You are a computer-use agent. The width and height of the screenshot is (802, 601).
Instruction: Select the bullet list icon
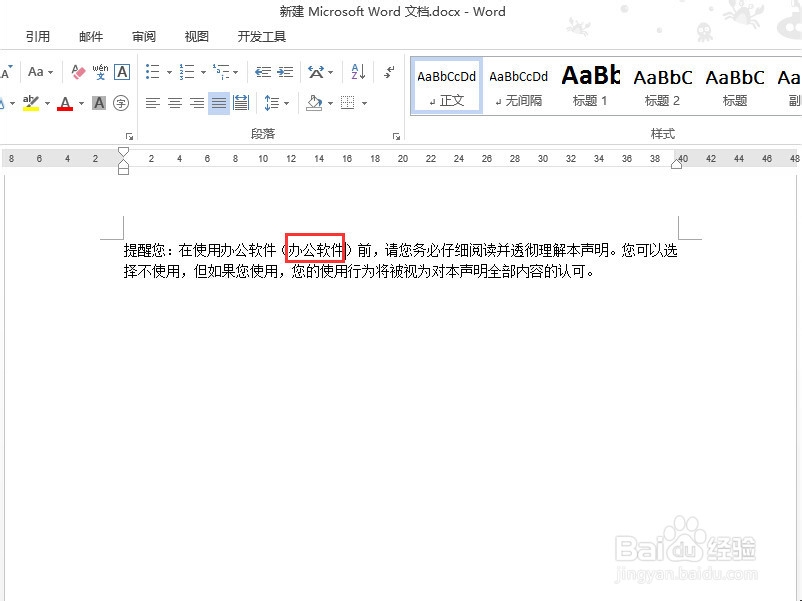pos(152,72)
